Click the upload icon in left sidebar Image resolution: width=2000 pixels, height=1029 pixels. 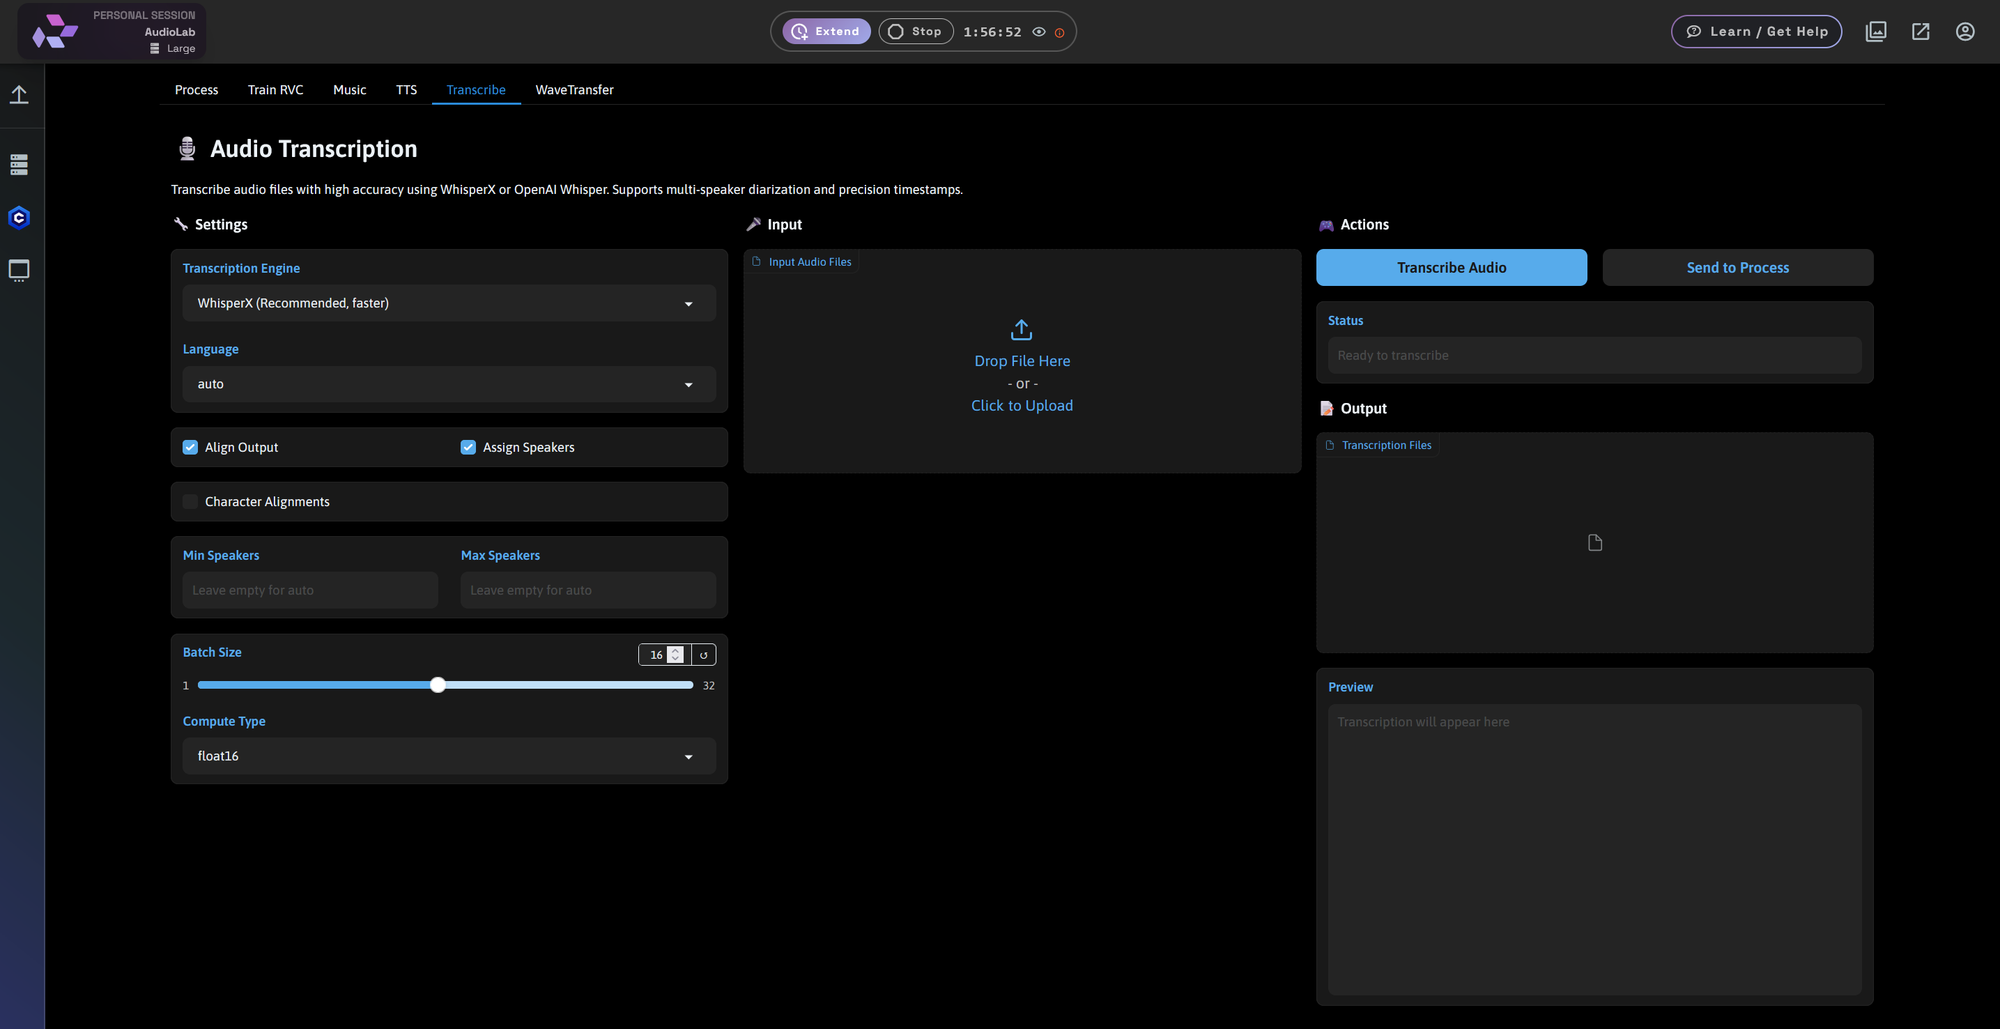19,95
